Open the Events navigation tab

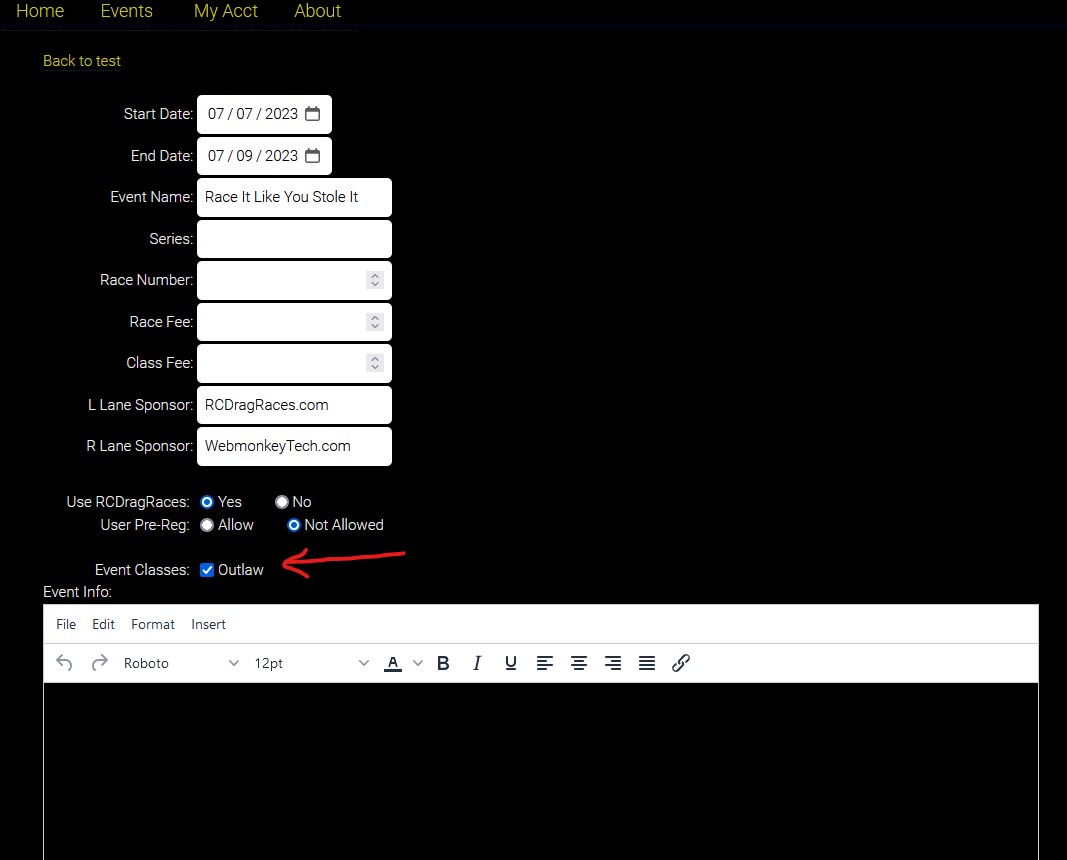pos(127,11)
